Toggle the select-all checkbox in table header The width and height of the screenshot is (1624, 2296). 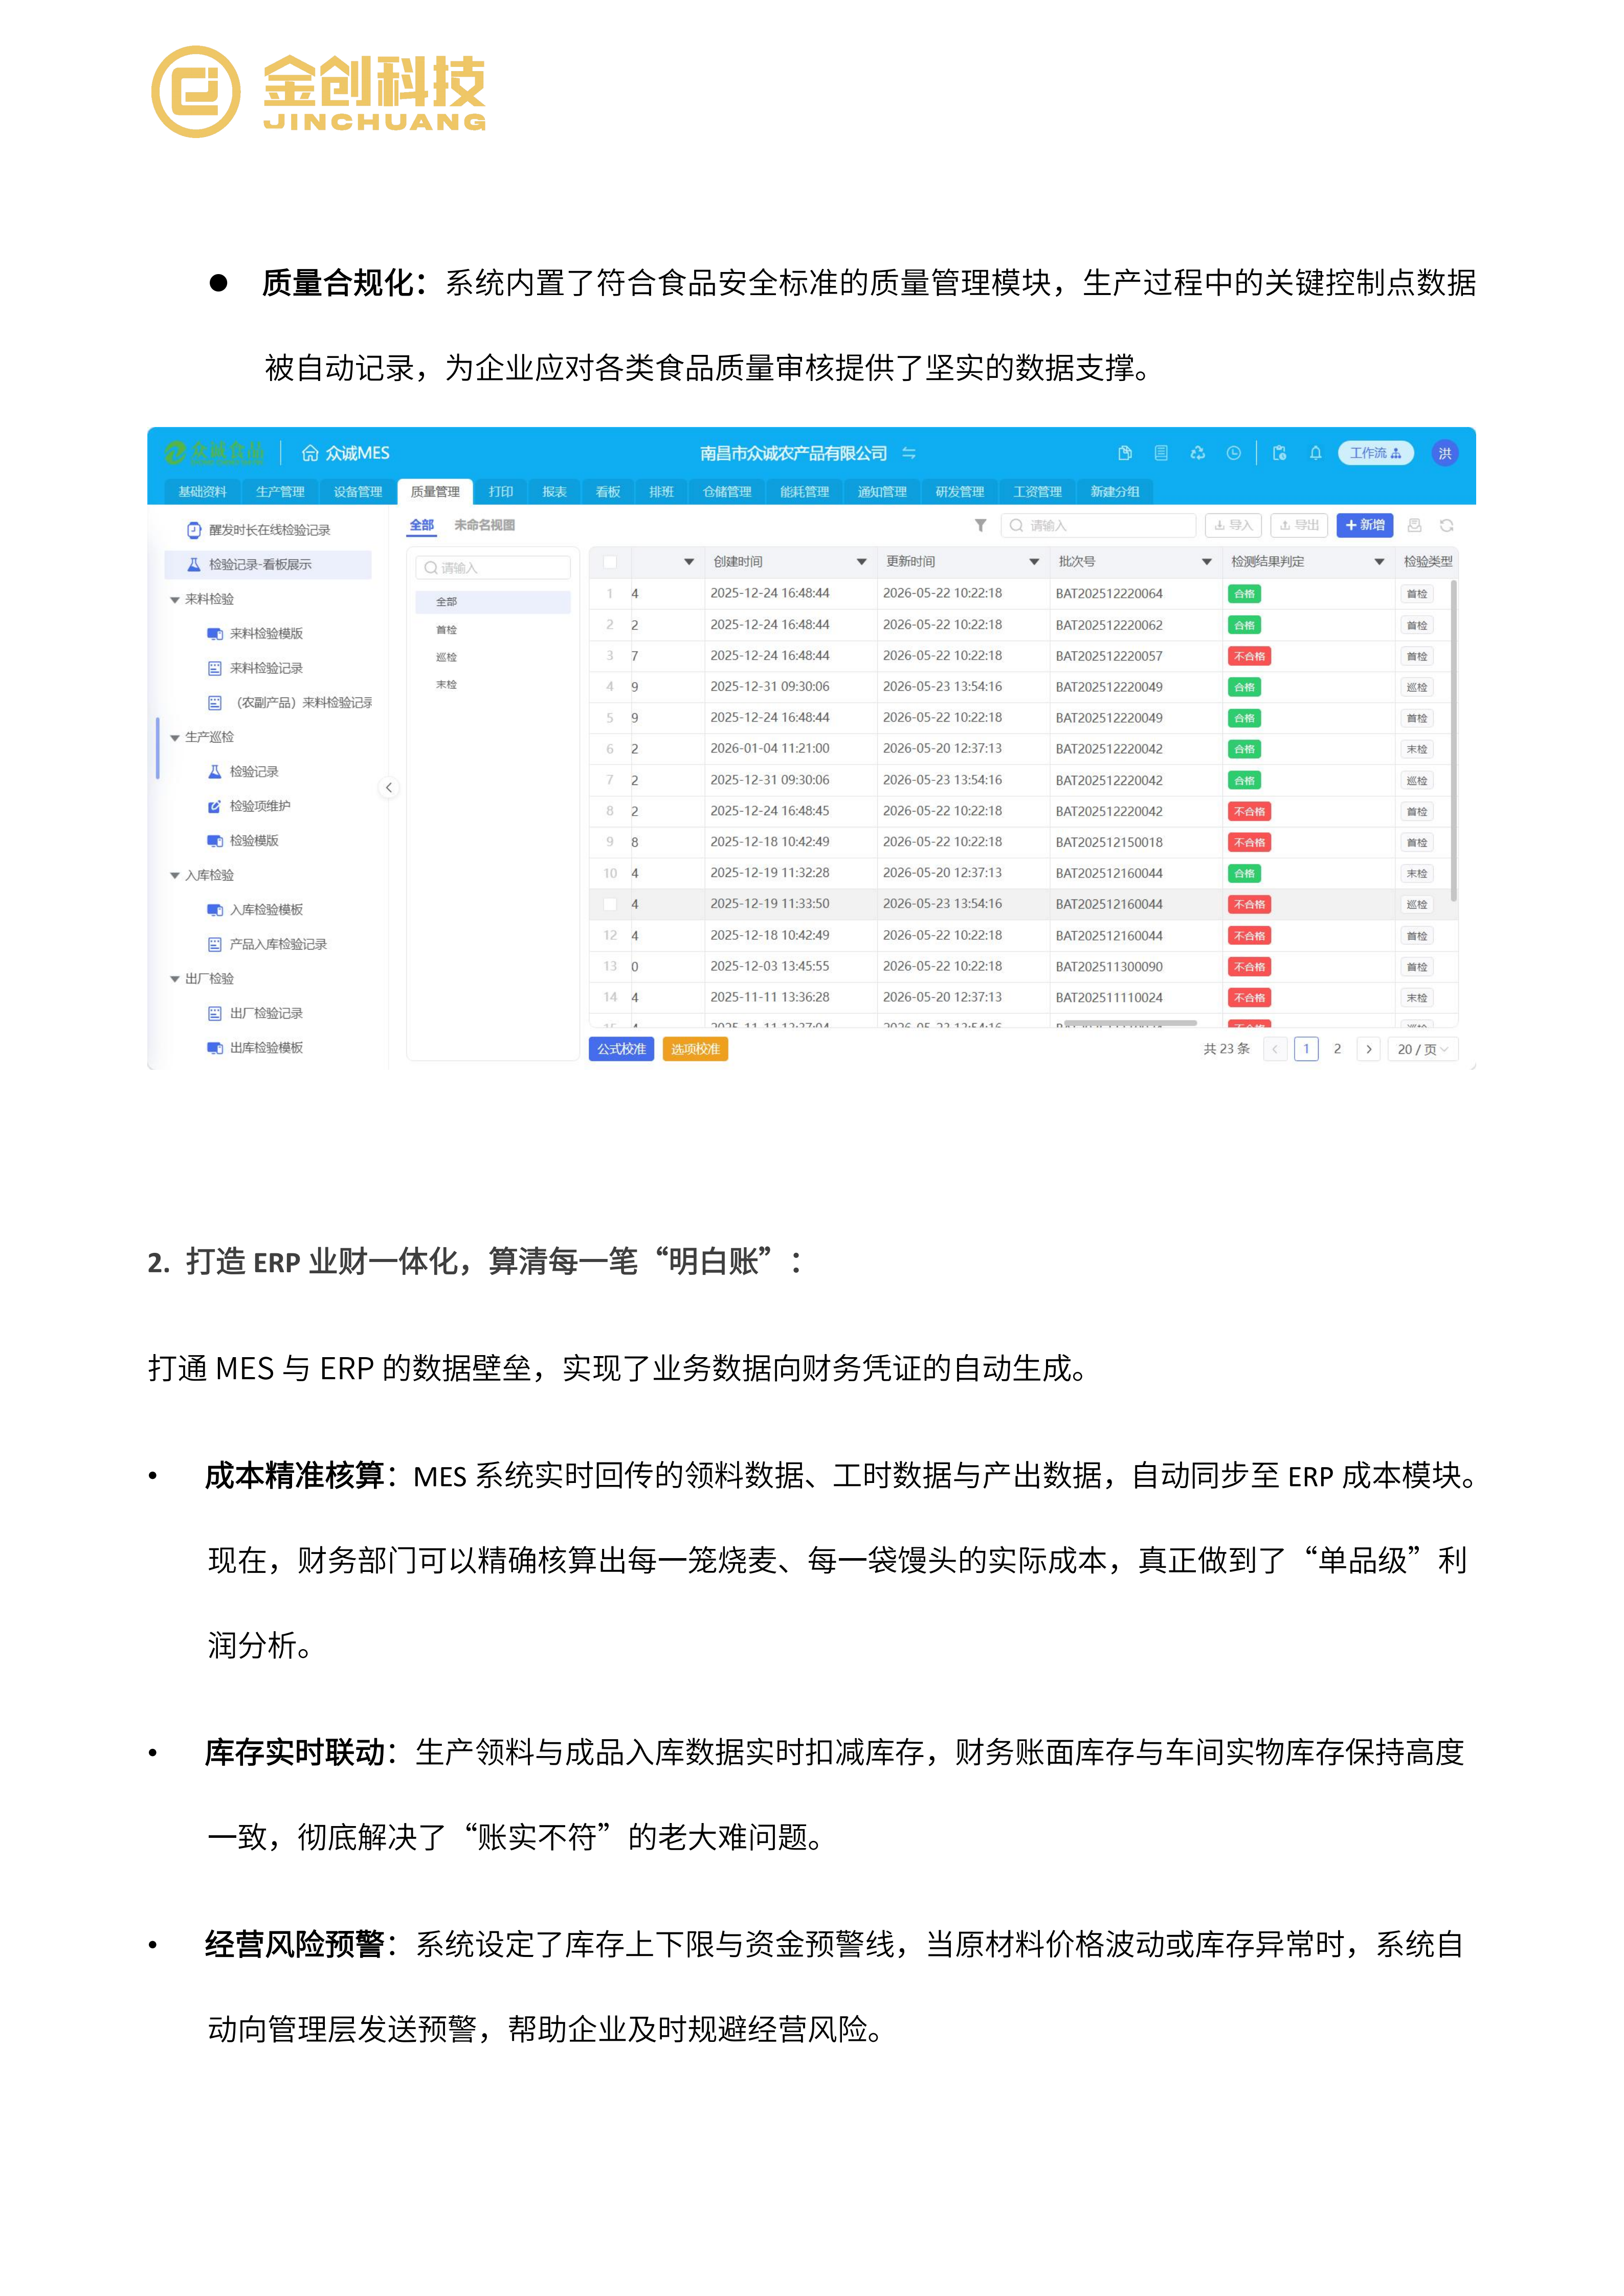coord(610,562)
